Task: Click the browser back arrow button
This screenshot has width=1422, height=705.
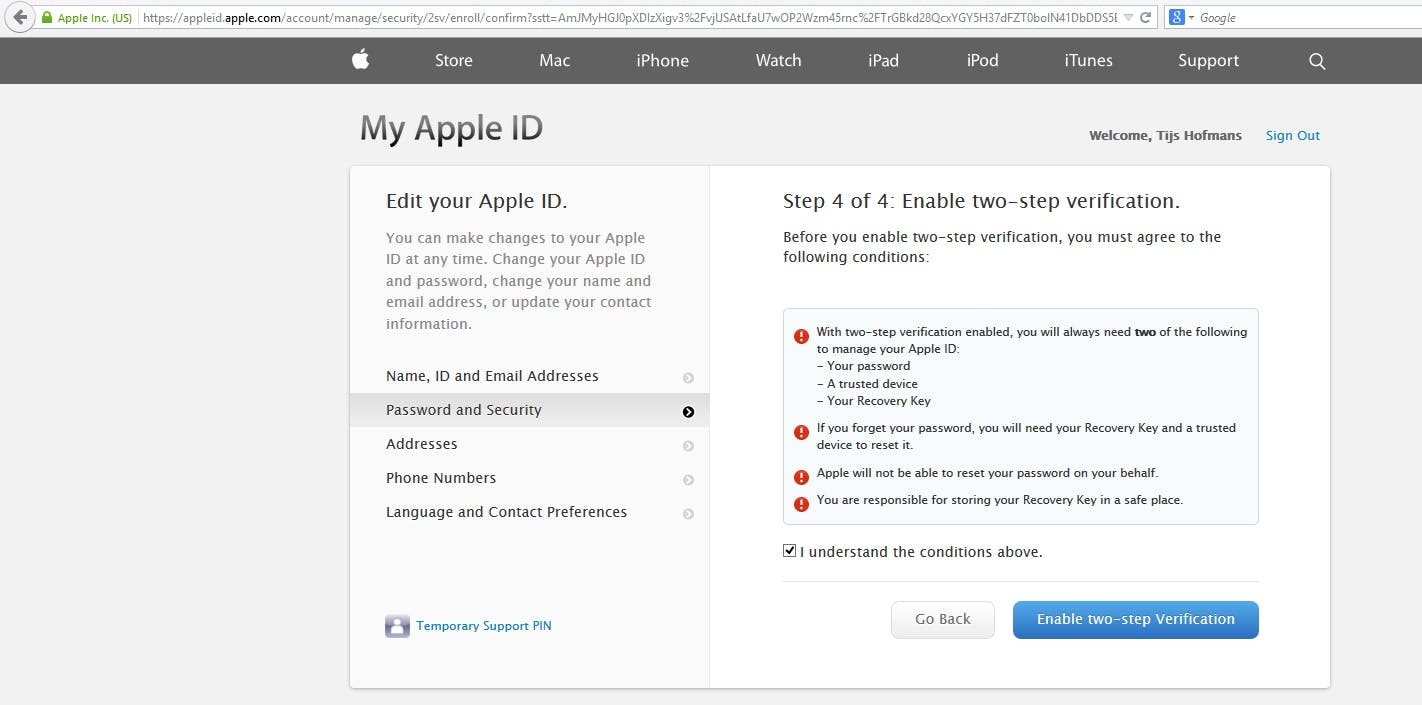Action: coord(20,17)
